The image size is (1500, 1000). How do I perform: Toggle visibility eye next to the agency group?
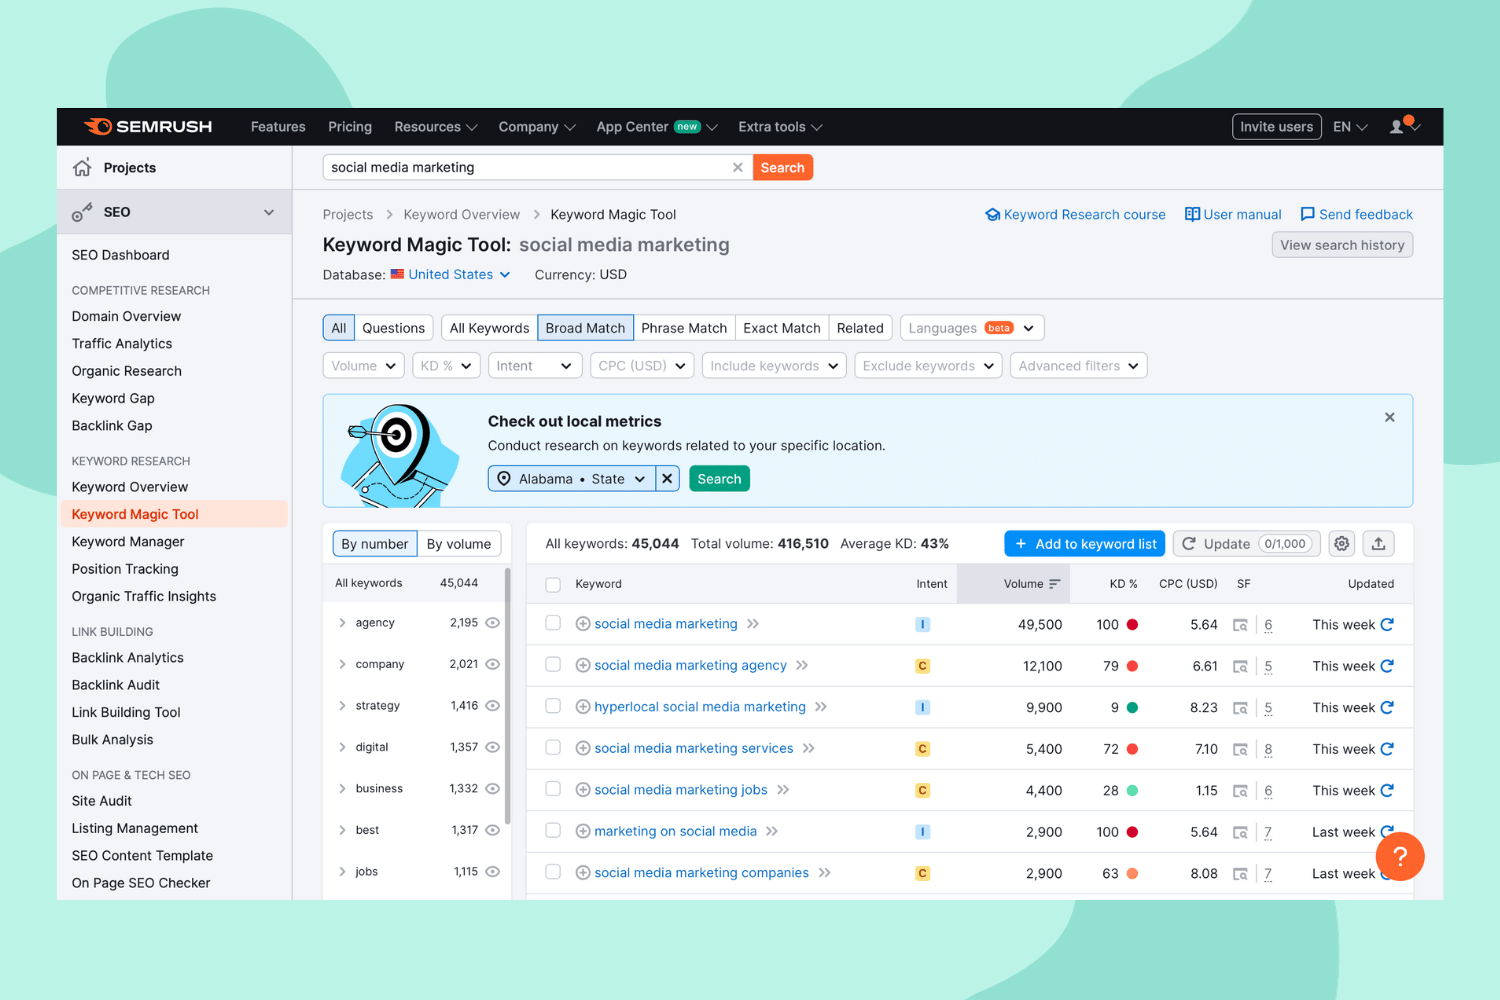(x=492, y=622)
